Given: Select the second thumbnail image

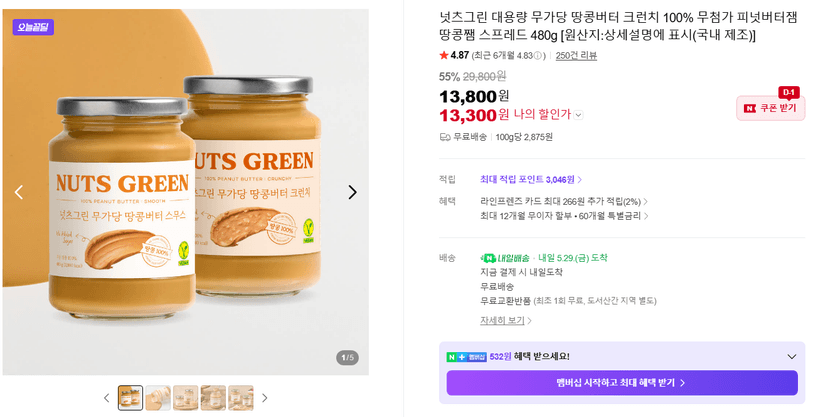Looking at the screenshot, I should point(158,398).
